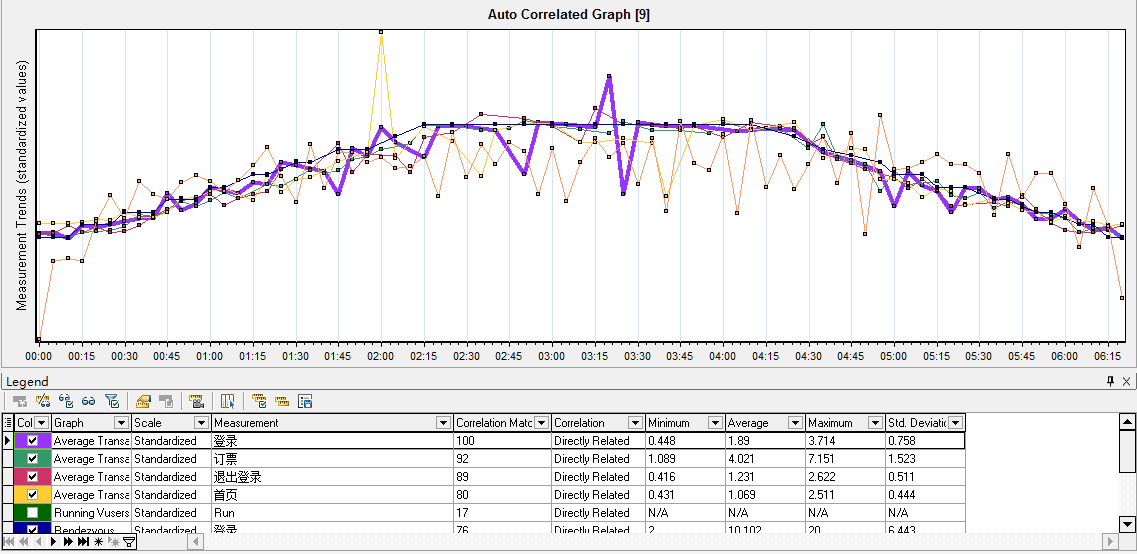Open the Maximum column filter dropdown
The width and height of the screenshot is (1137, 554).
pos(875,422)
